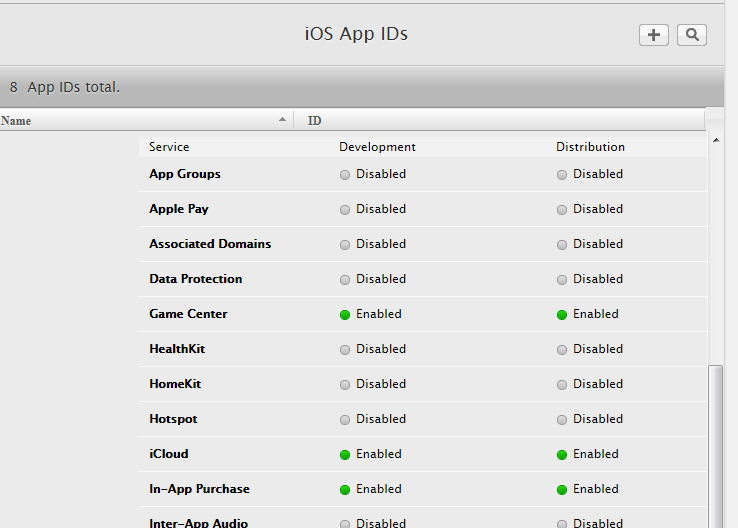Click HomeKit Distribution status dot
738x528 pixels.
tap(562, 385)
